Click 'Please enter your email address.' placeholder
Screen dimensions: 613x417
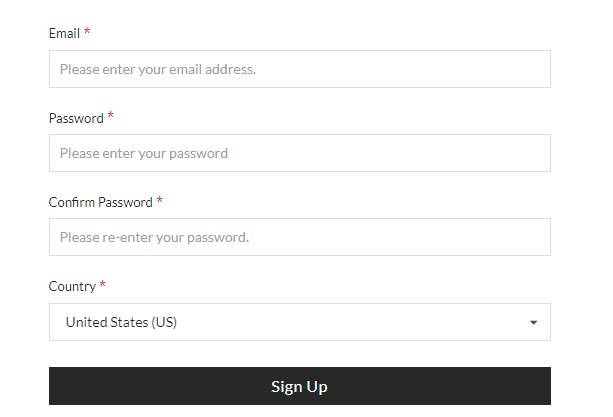point(157,69)
